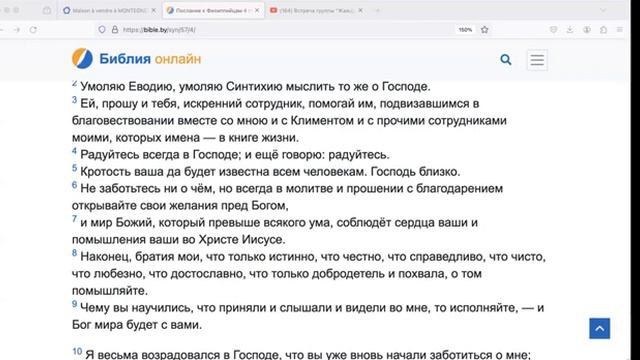Open a new tab with plus icon
Image resolution: width=640 pixels, height=360 pixels.
[x=378, y=10]
